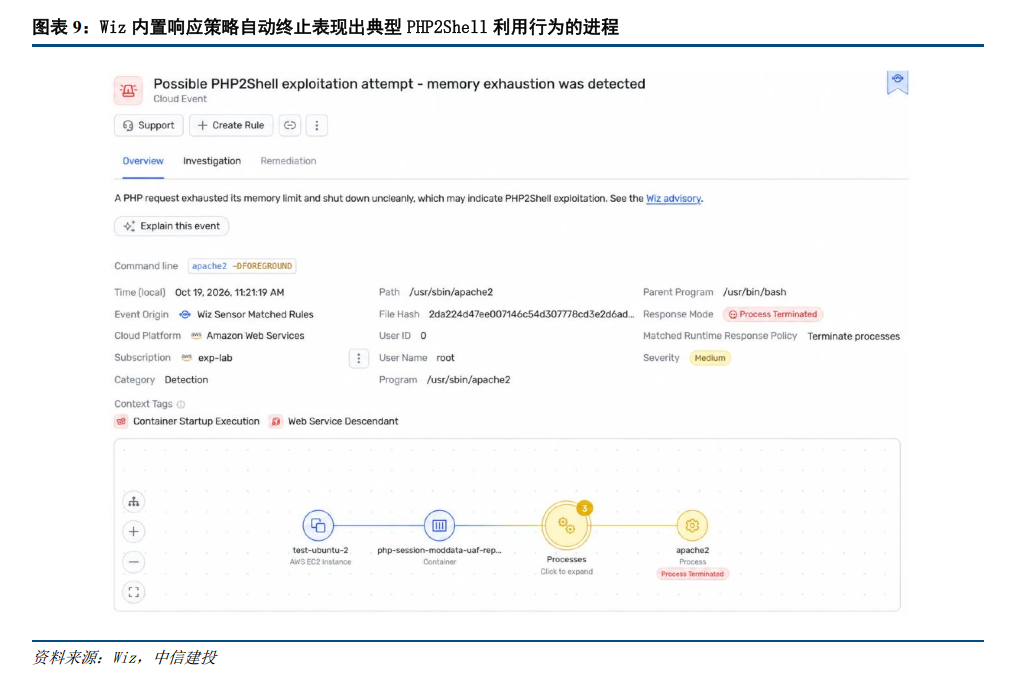Zoom in the graph with plus button

coord(134,532)
